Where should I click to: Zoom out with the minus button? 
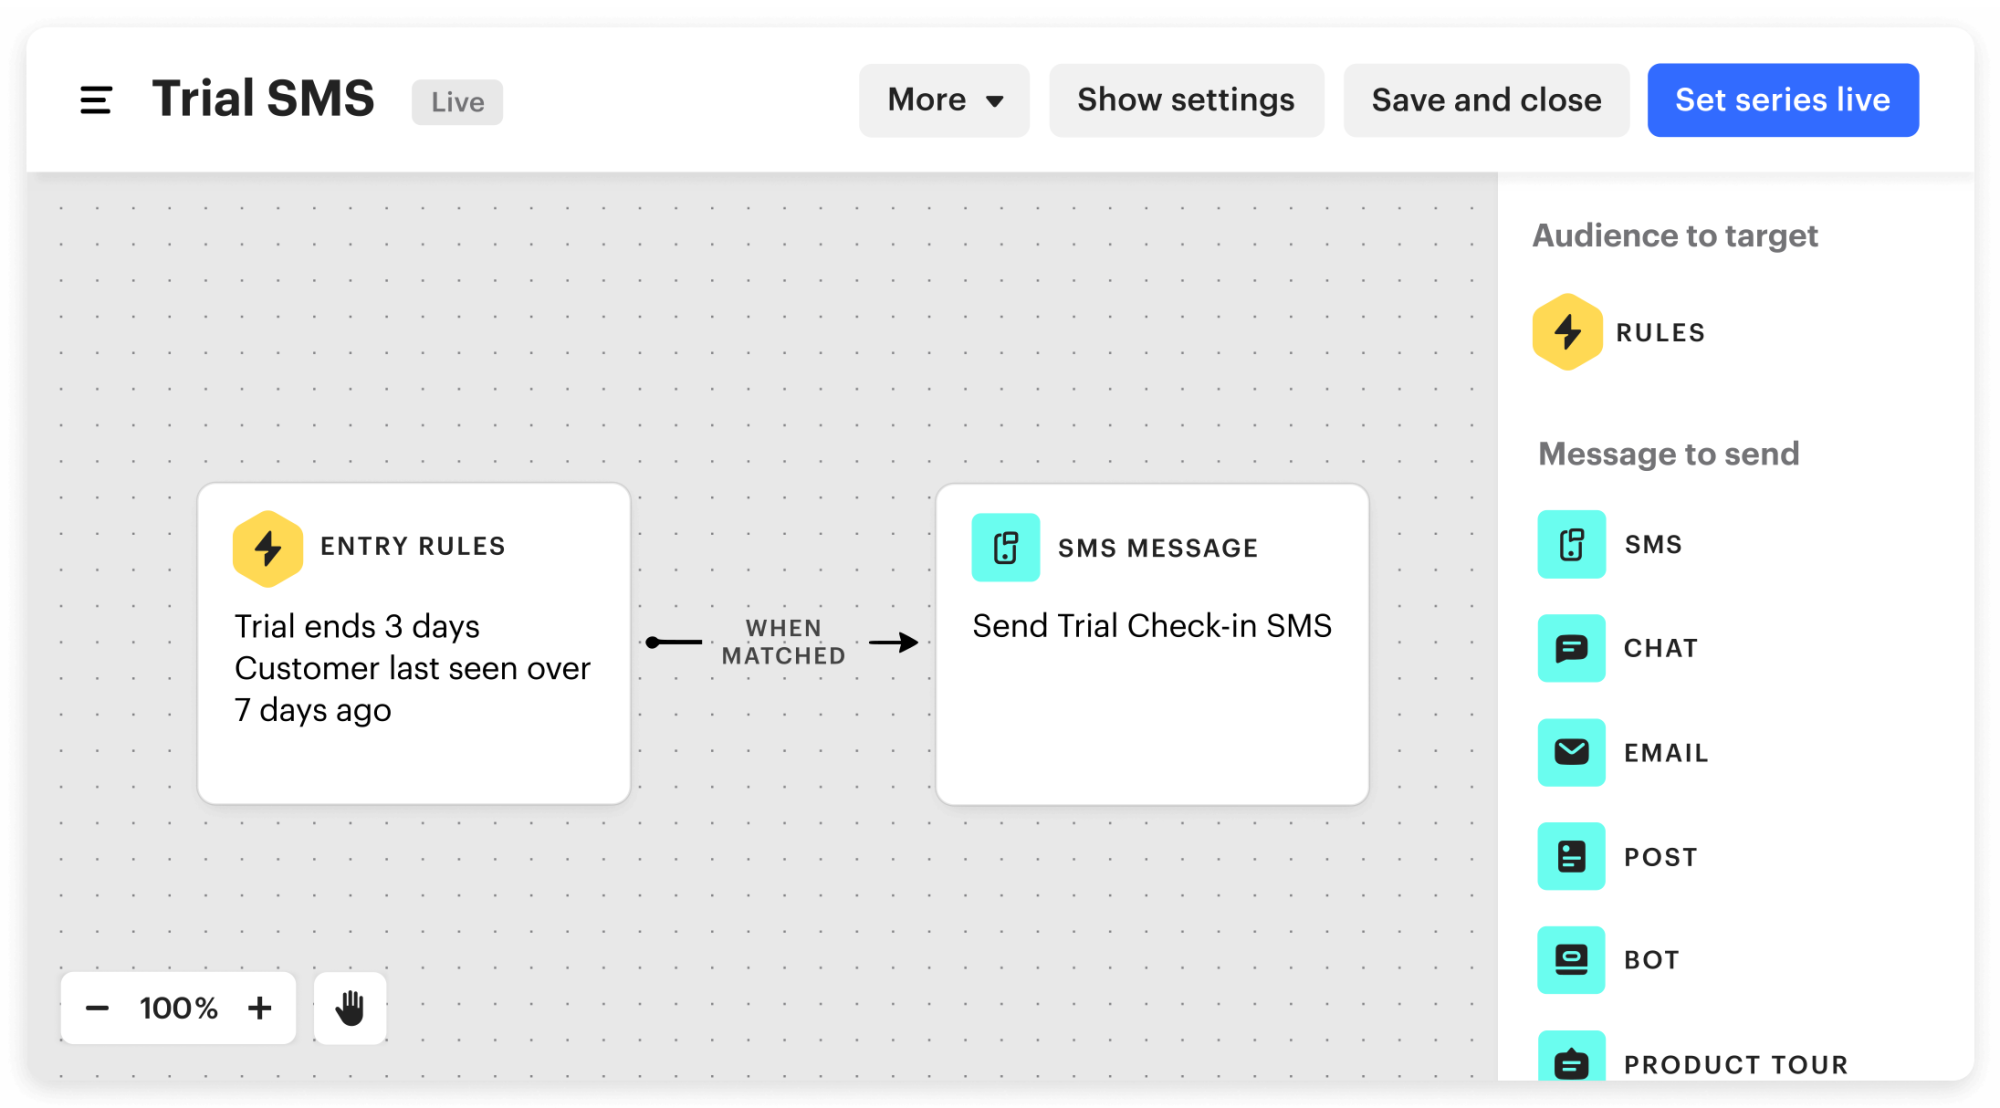coord(97,1008)
